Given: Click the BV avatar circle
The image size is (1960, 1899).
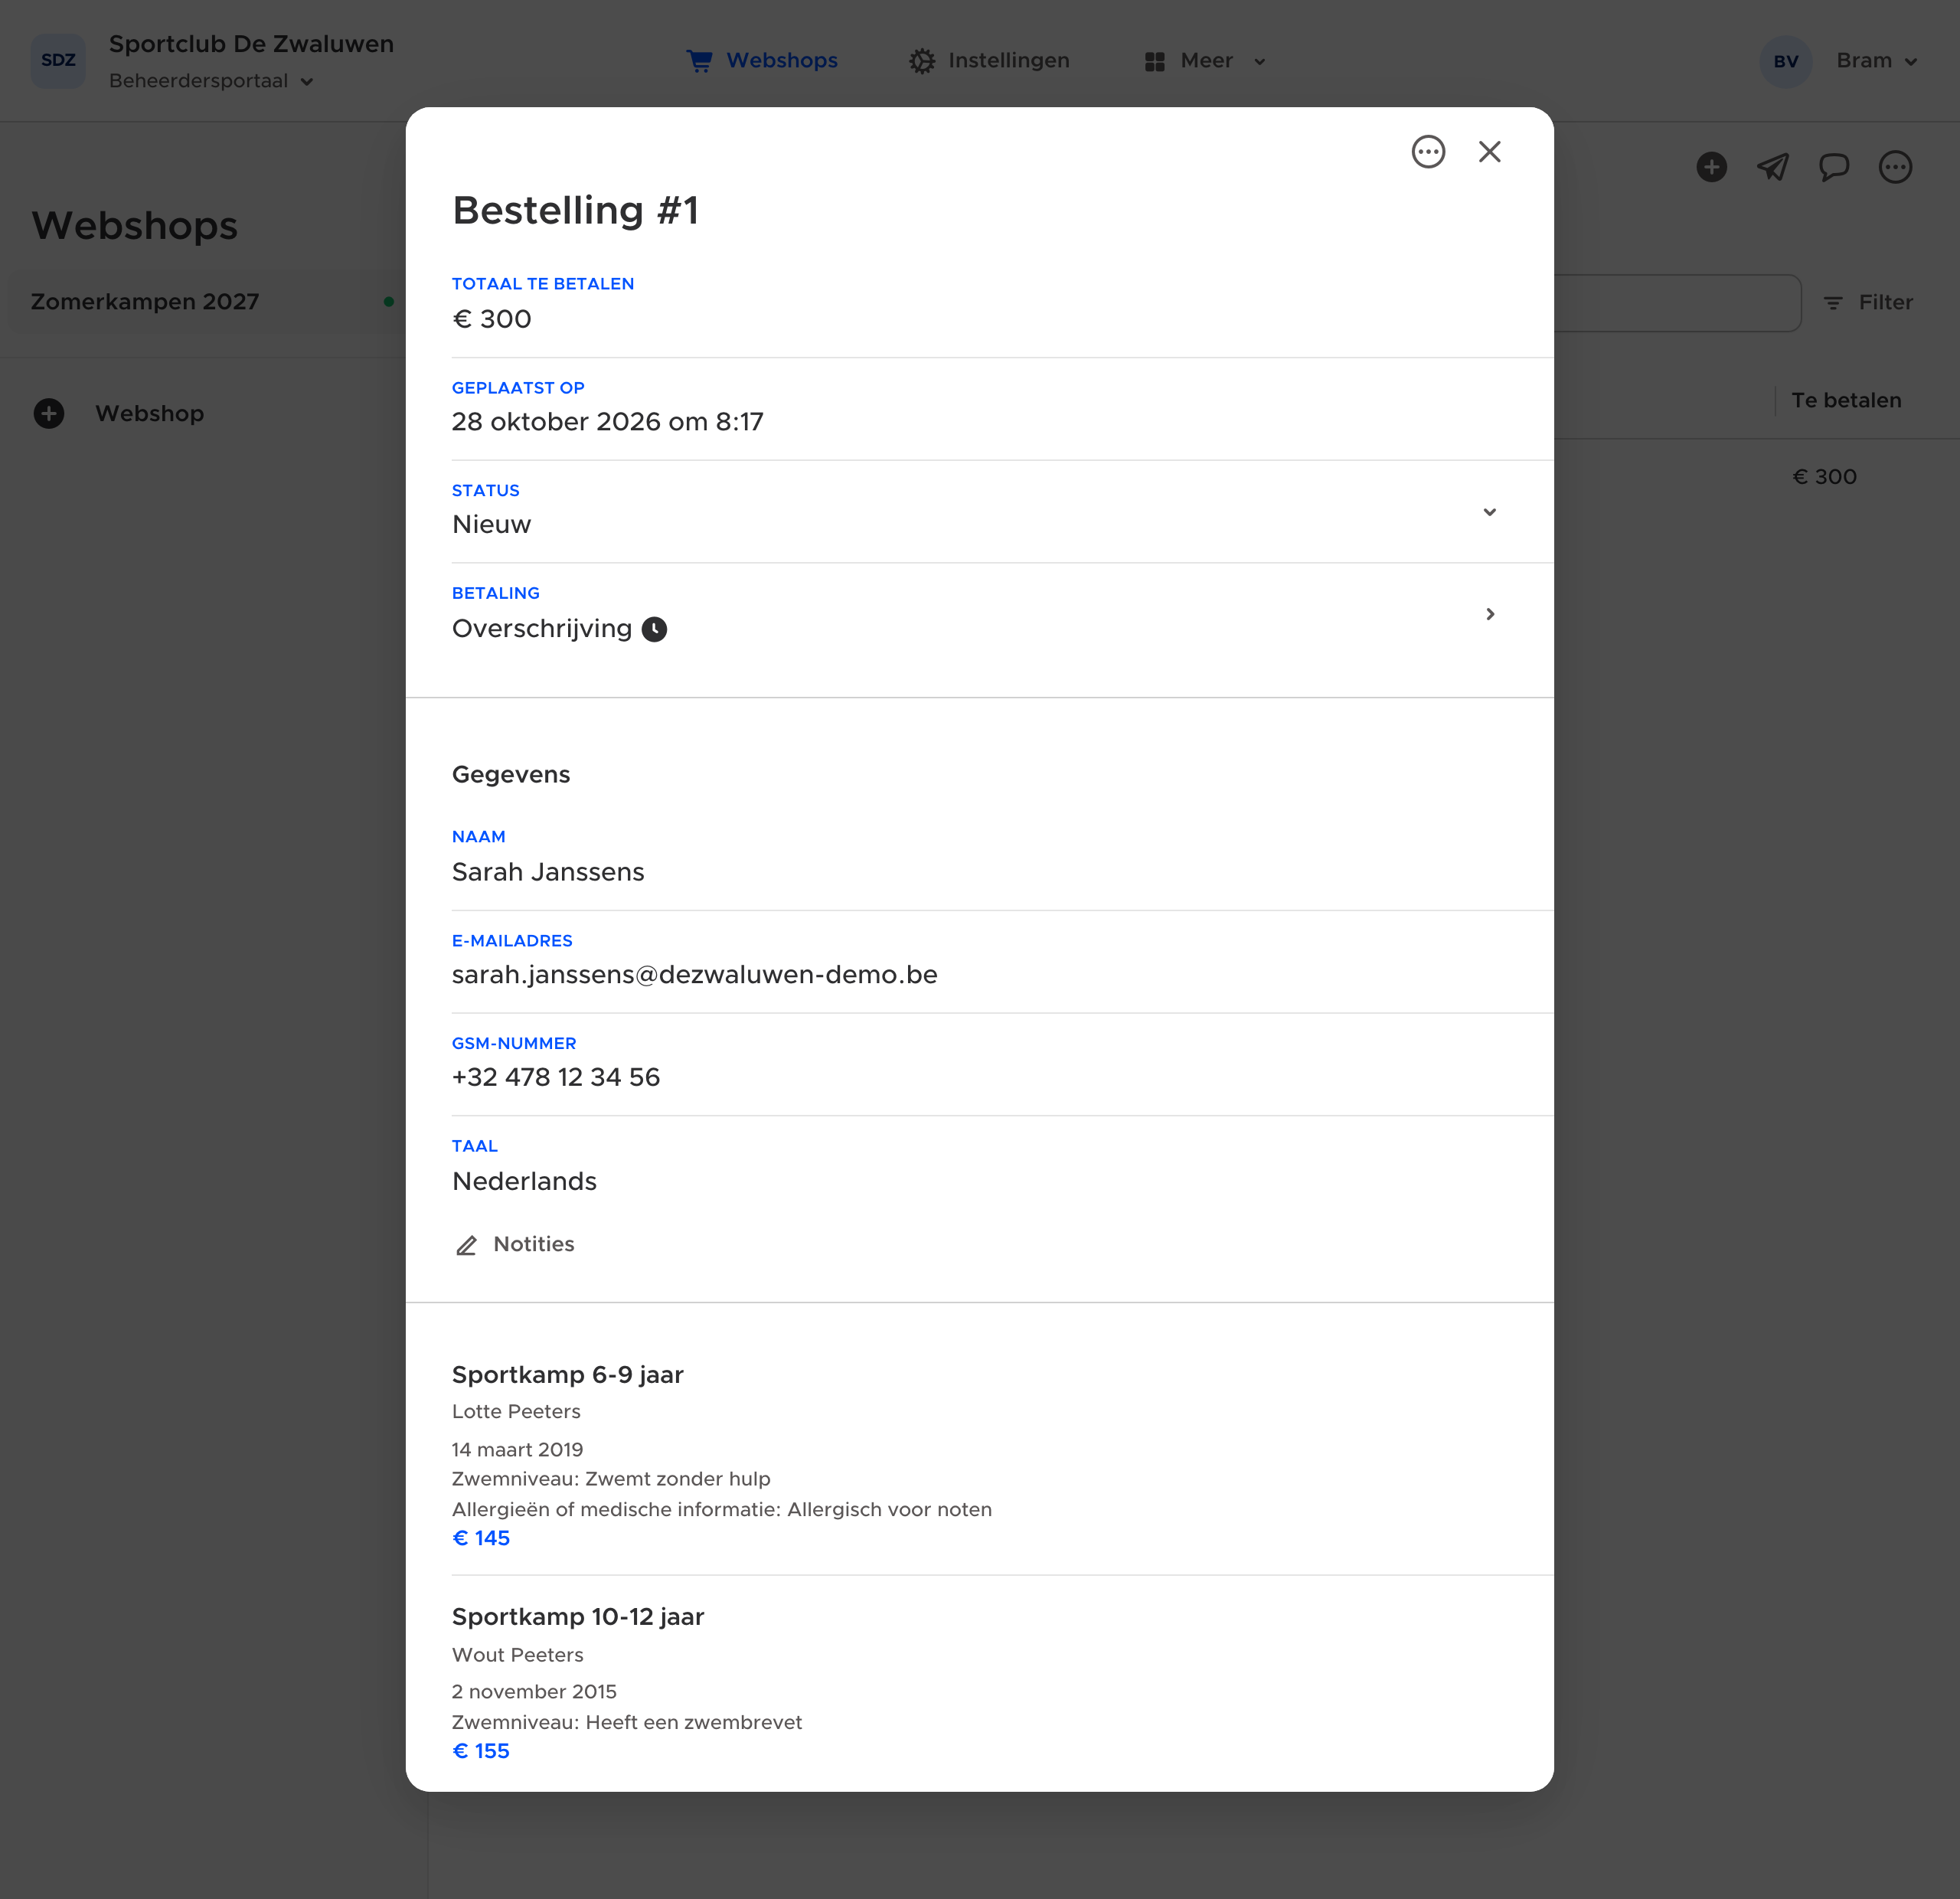Looking at the screenshot, I should pos(1786,61).
